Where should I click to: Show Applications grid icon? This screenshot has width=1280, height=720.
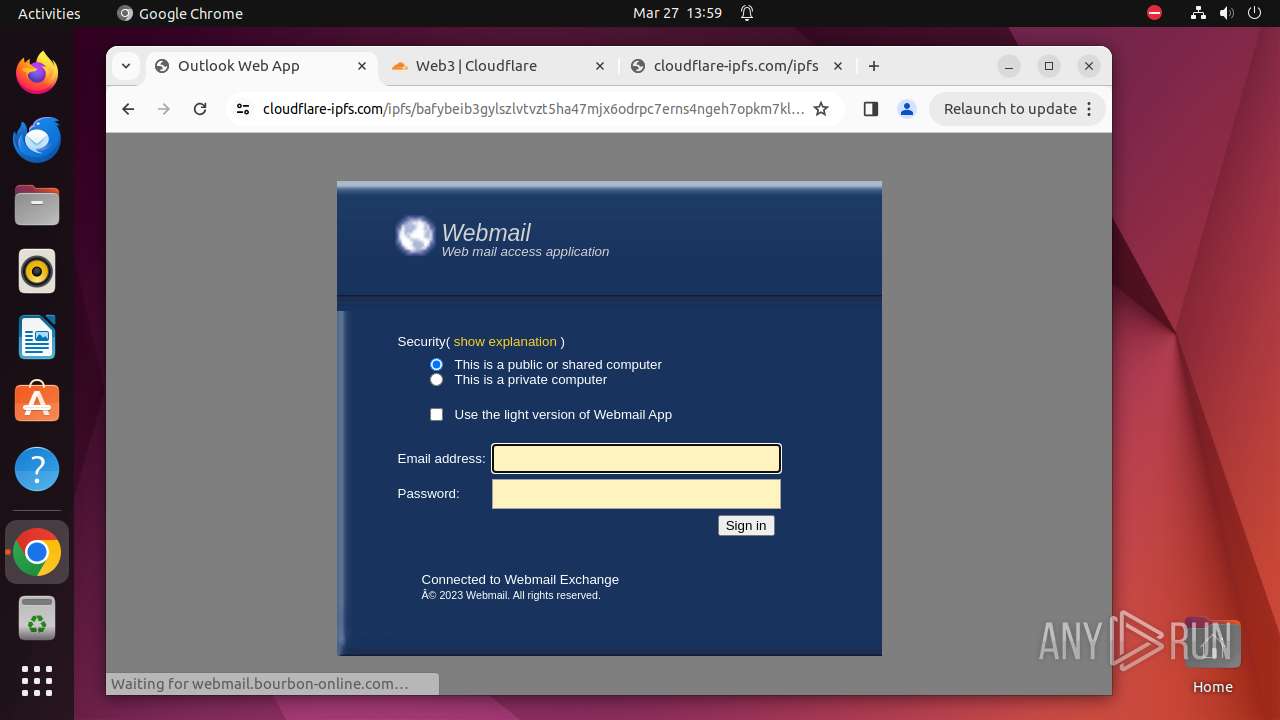(x=37, y=681)
